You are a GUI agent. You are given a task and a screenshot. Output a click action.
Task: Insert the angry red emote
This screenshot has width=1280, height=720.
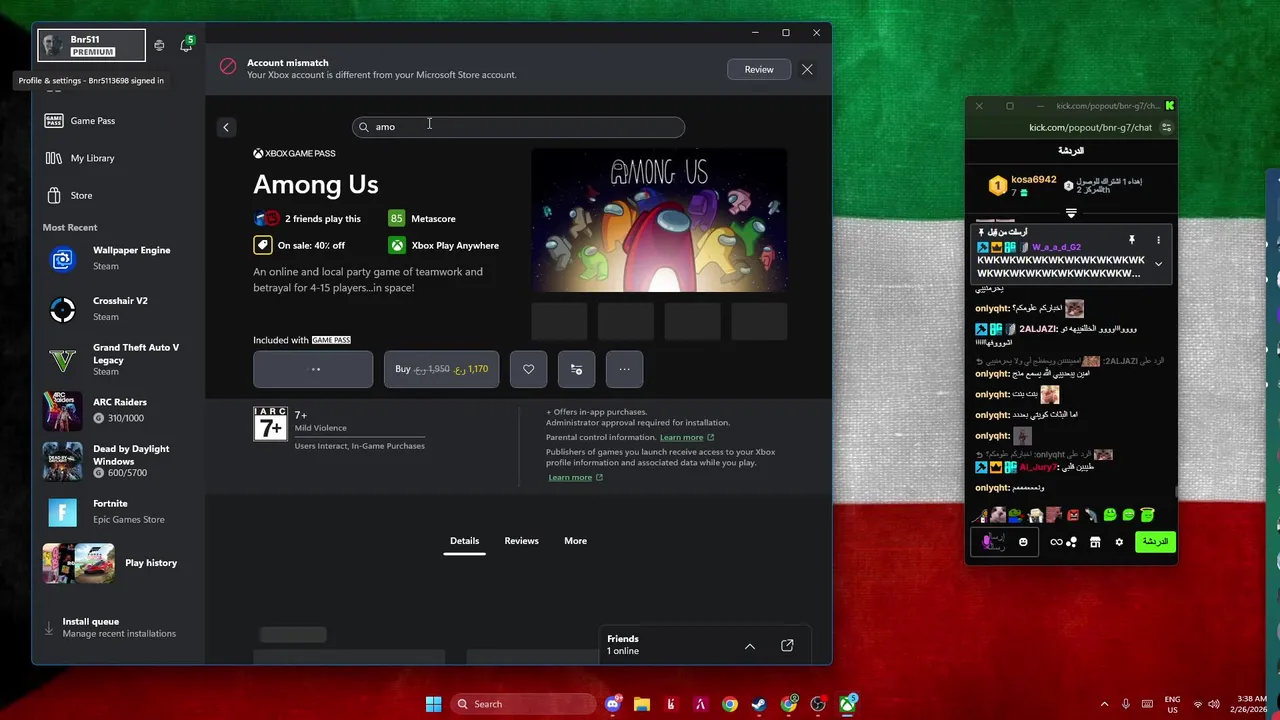pos(1073,515)
